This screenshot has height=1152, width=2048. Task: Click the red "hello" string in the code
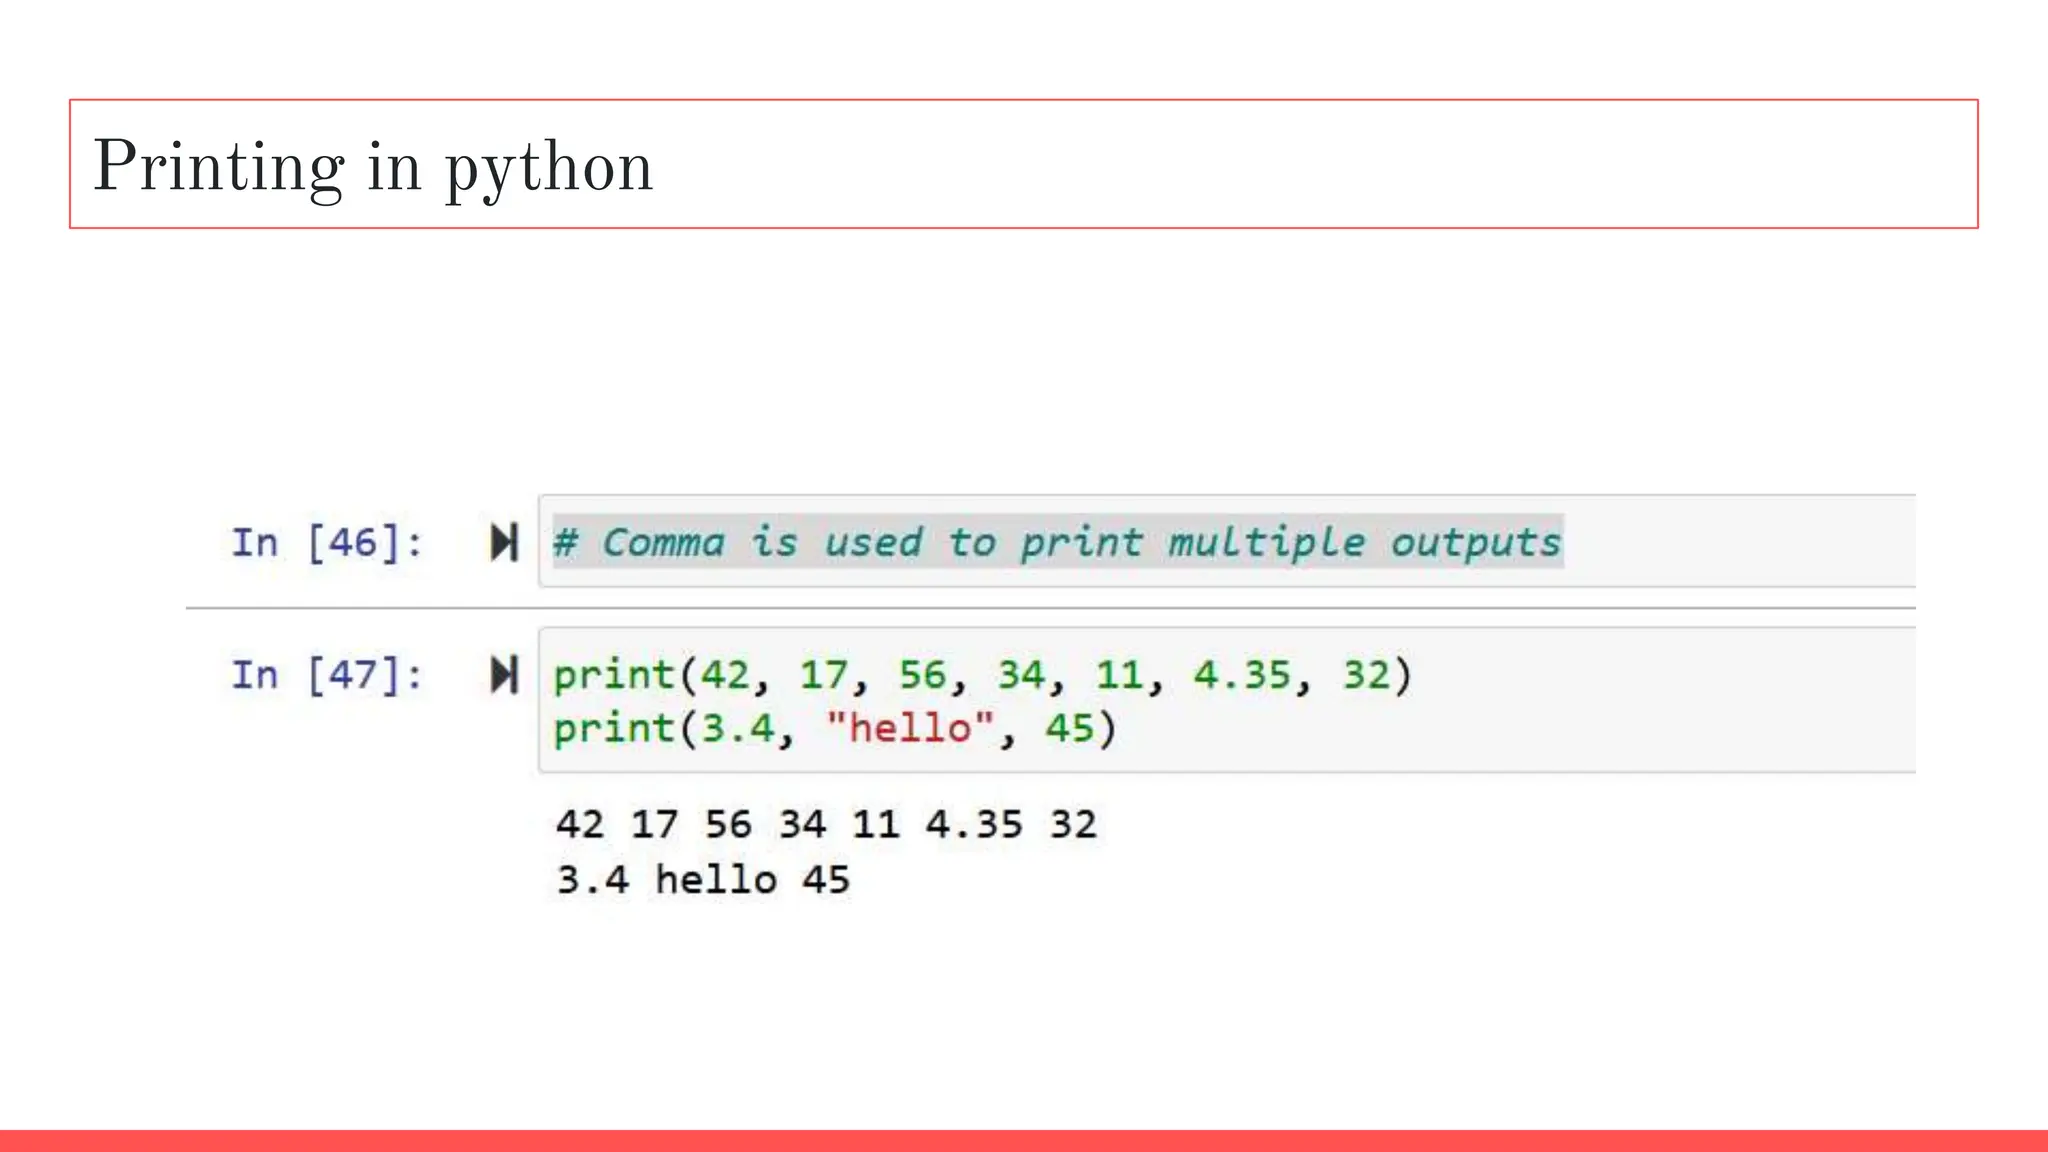click(x=910, y=728)
